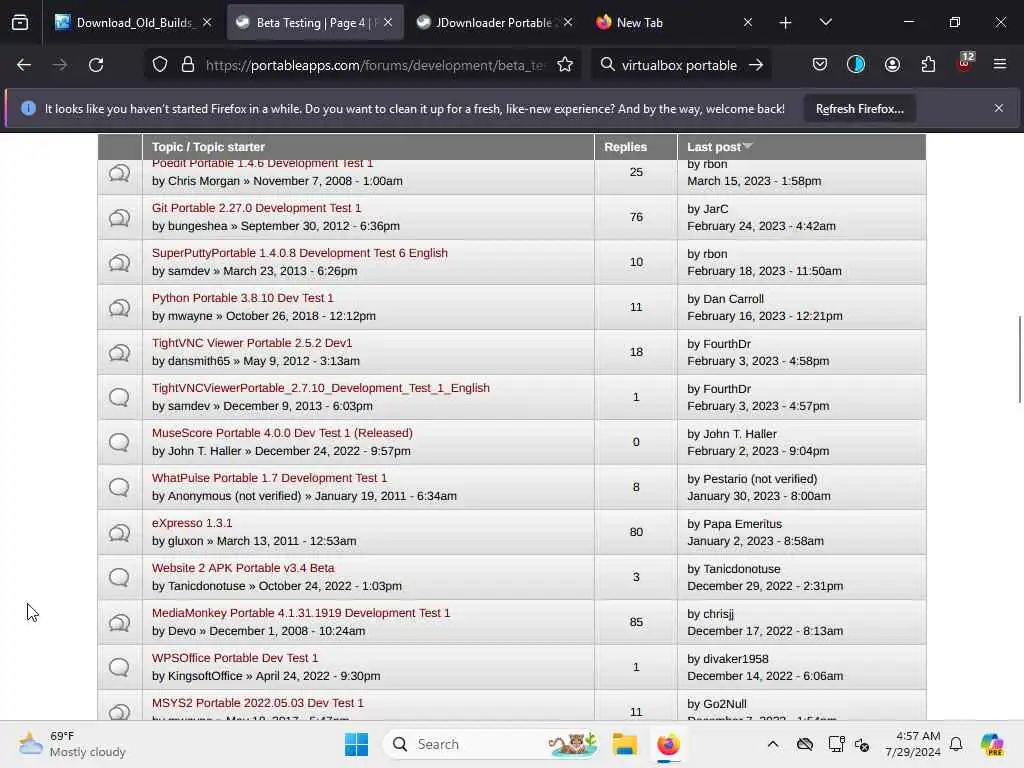
Task: Click the Topic / Topic starter header
Action: click(x=208, y=147)
